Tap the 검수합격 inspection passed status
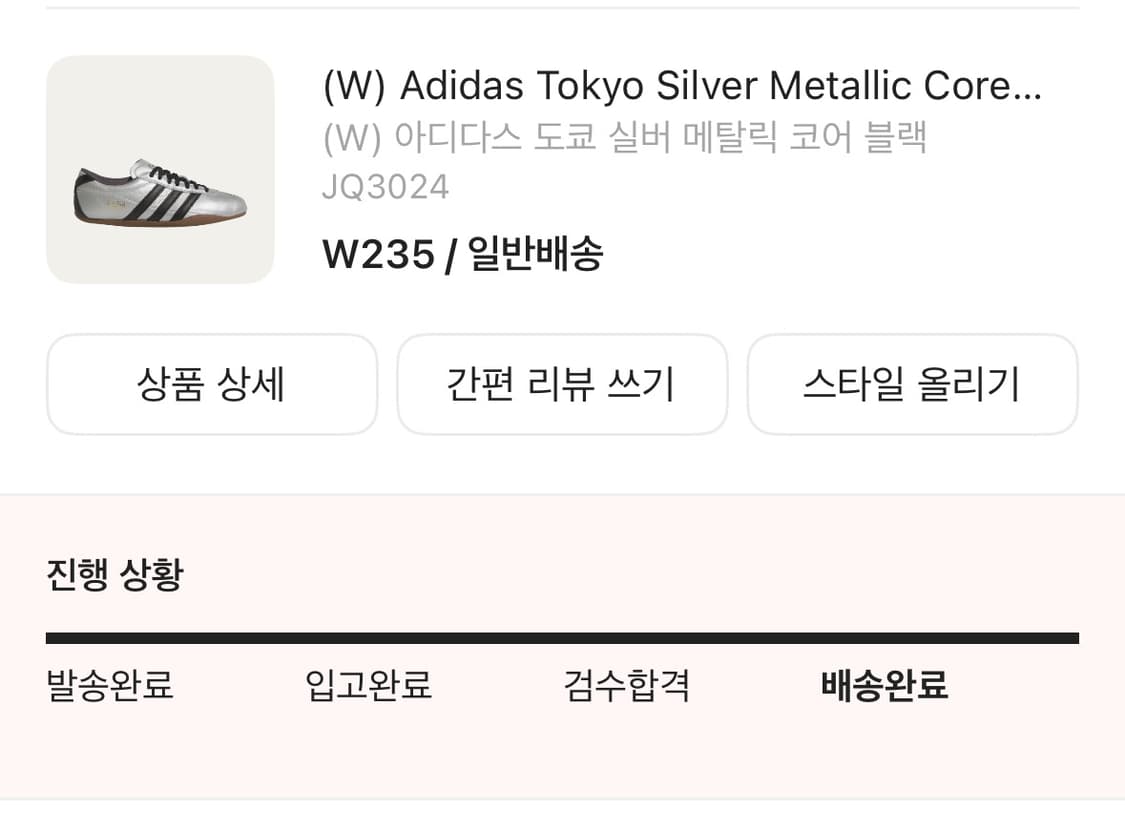This screenshot has width=1125, height=828. coord(625,687)
